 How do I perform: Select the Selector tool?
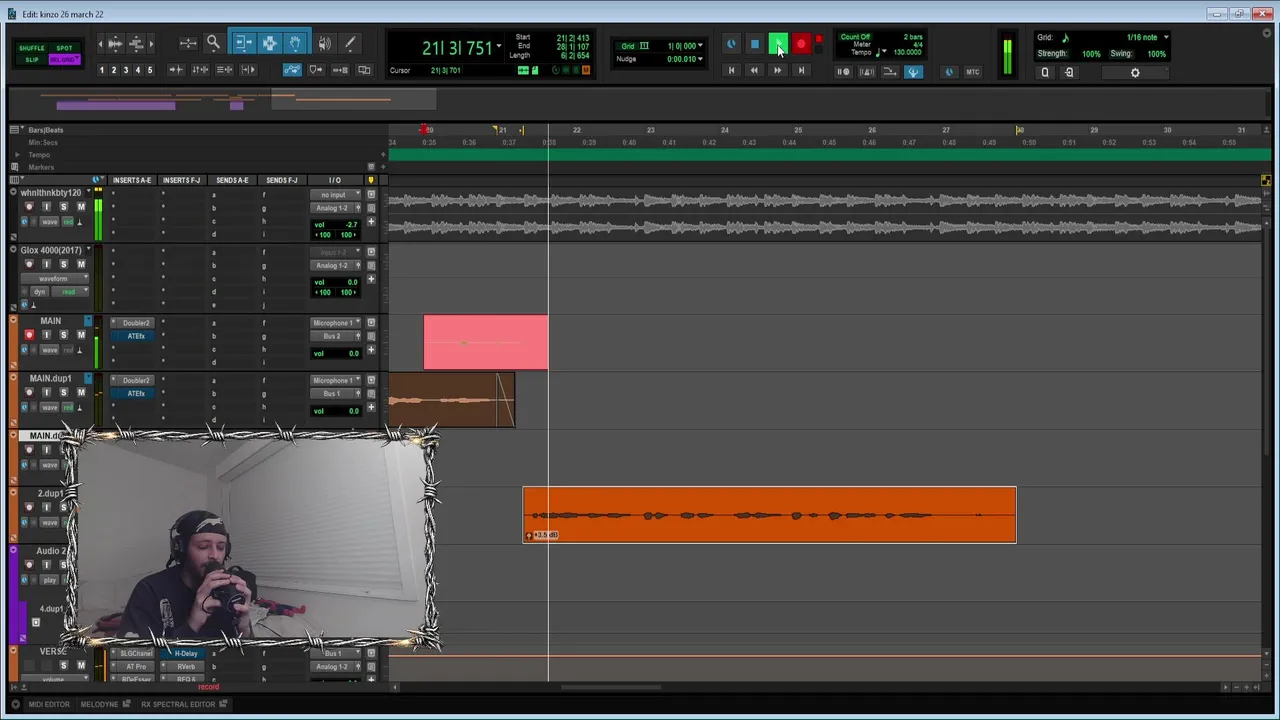pos(269,43)
